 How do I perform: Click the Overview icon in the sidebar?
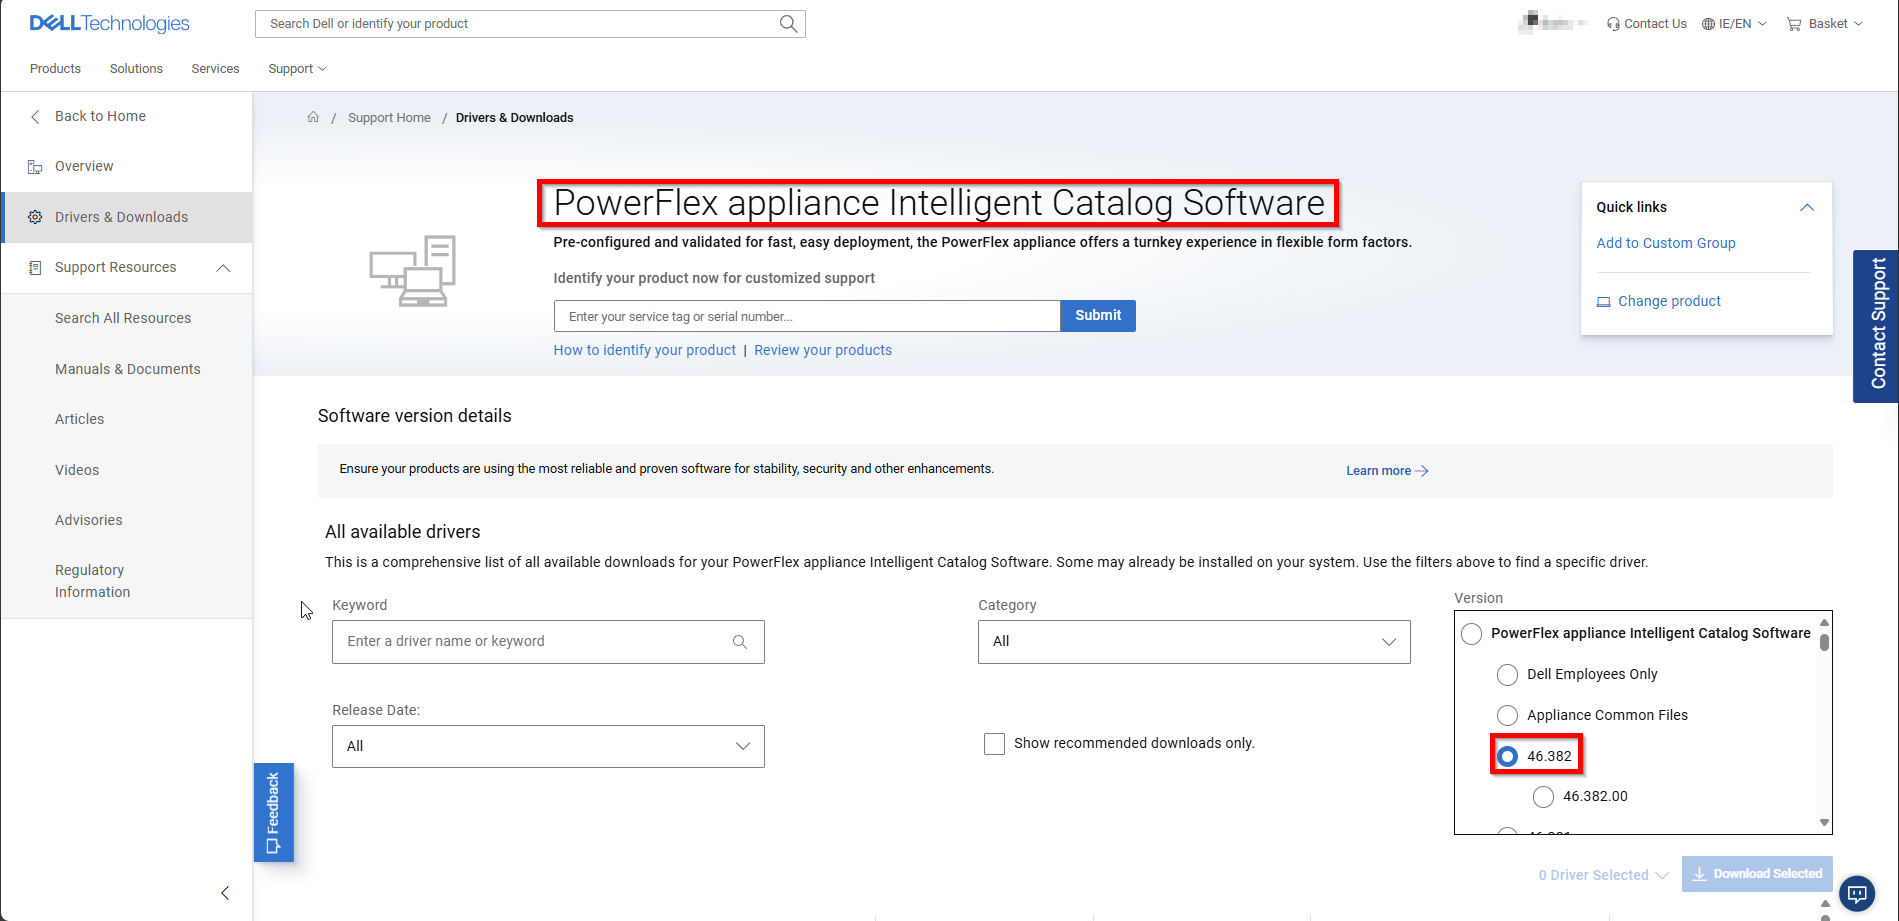tap(35, 166)
